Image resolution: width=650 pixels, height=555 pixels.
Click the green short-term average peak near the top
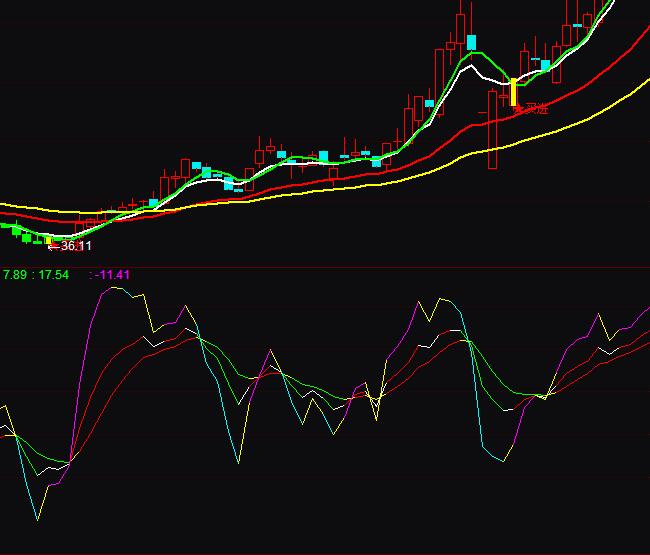471,54
